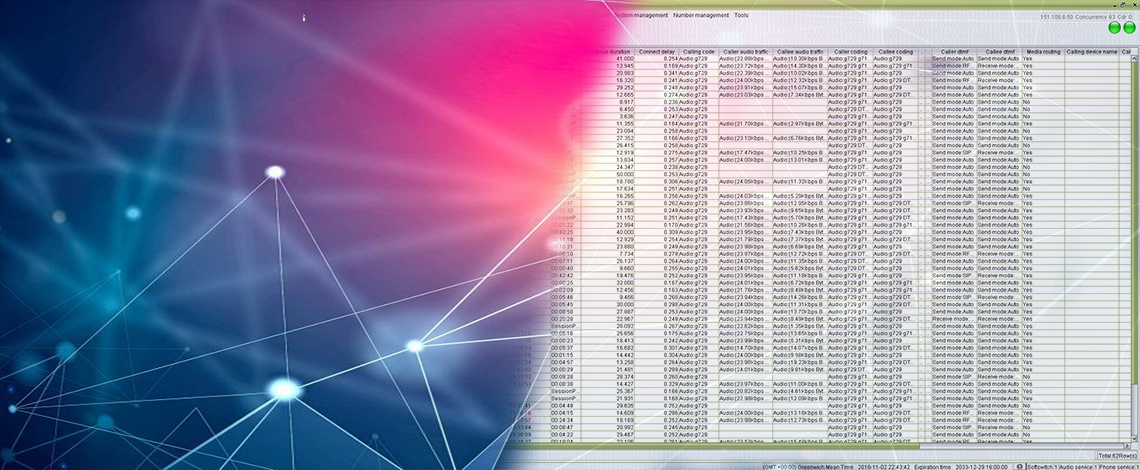Select the time cell 00:20:28
Viewport: 1140px width, 470px height.
(x=563, y=319)
